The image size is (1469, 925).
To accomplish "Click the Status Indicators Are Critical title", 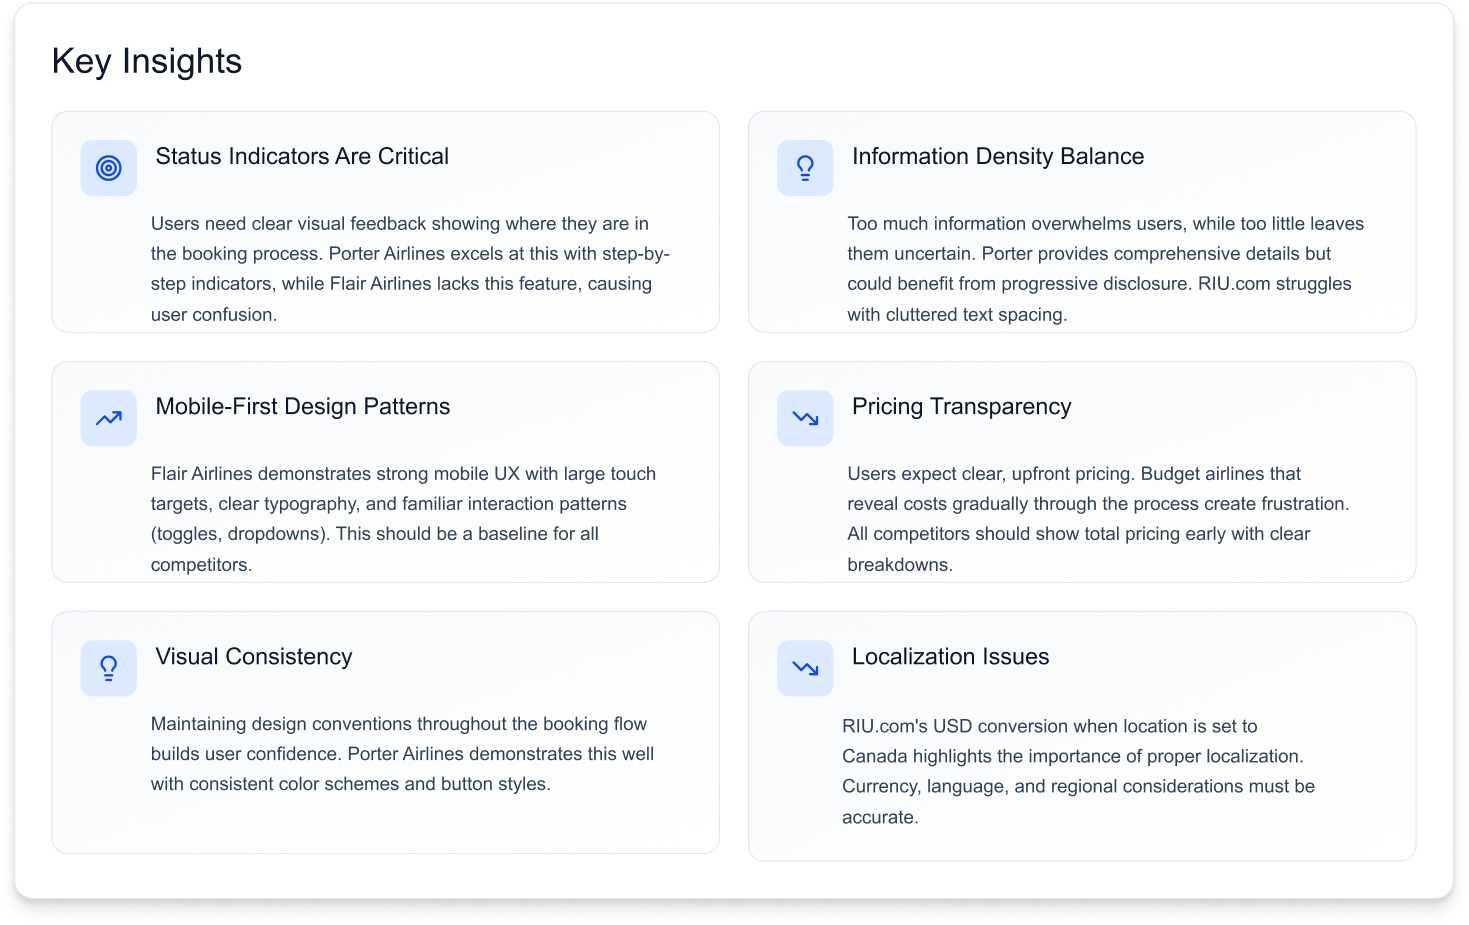I will coord(302,156).
